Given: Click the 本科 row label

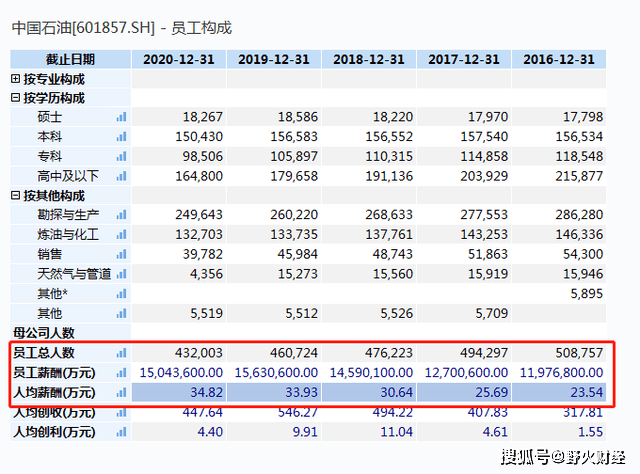Looking at the screenshot, I should 50,137.
